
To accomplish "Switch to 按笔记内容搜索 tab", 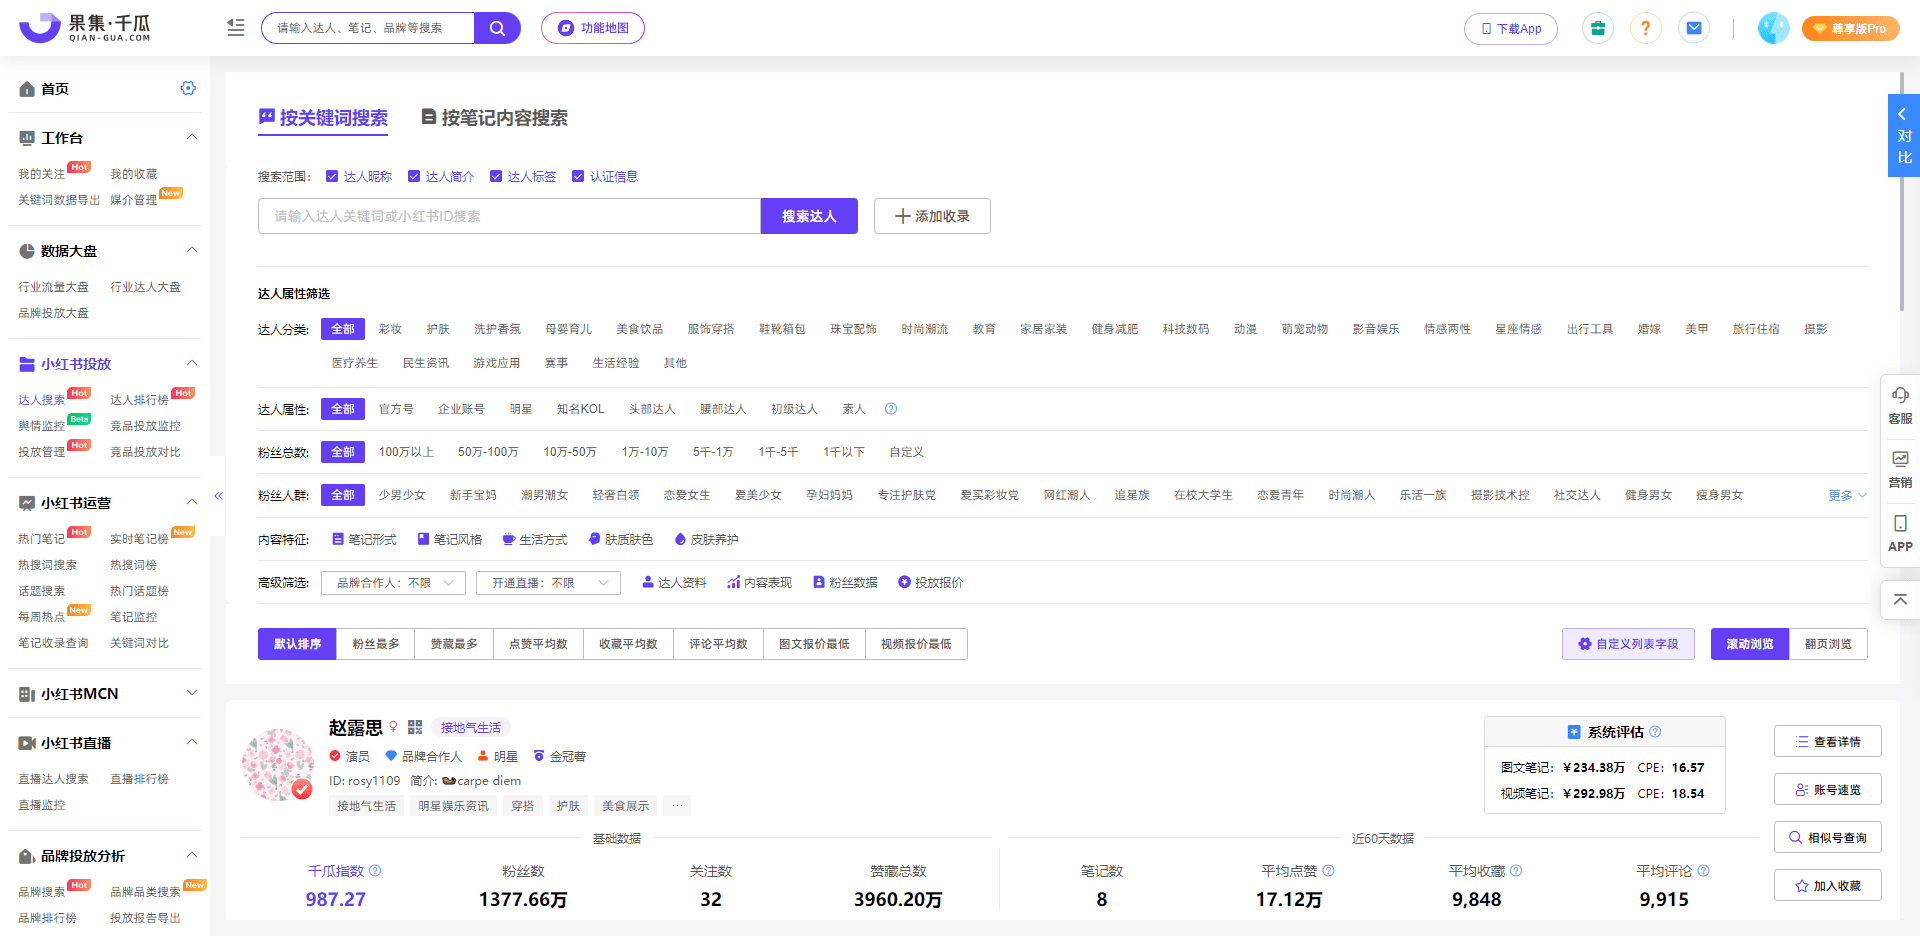I will tap(494, 118).
